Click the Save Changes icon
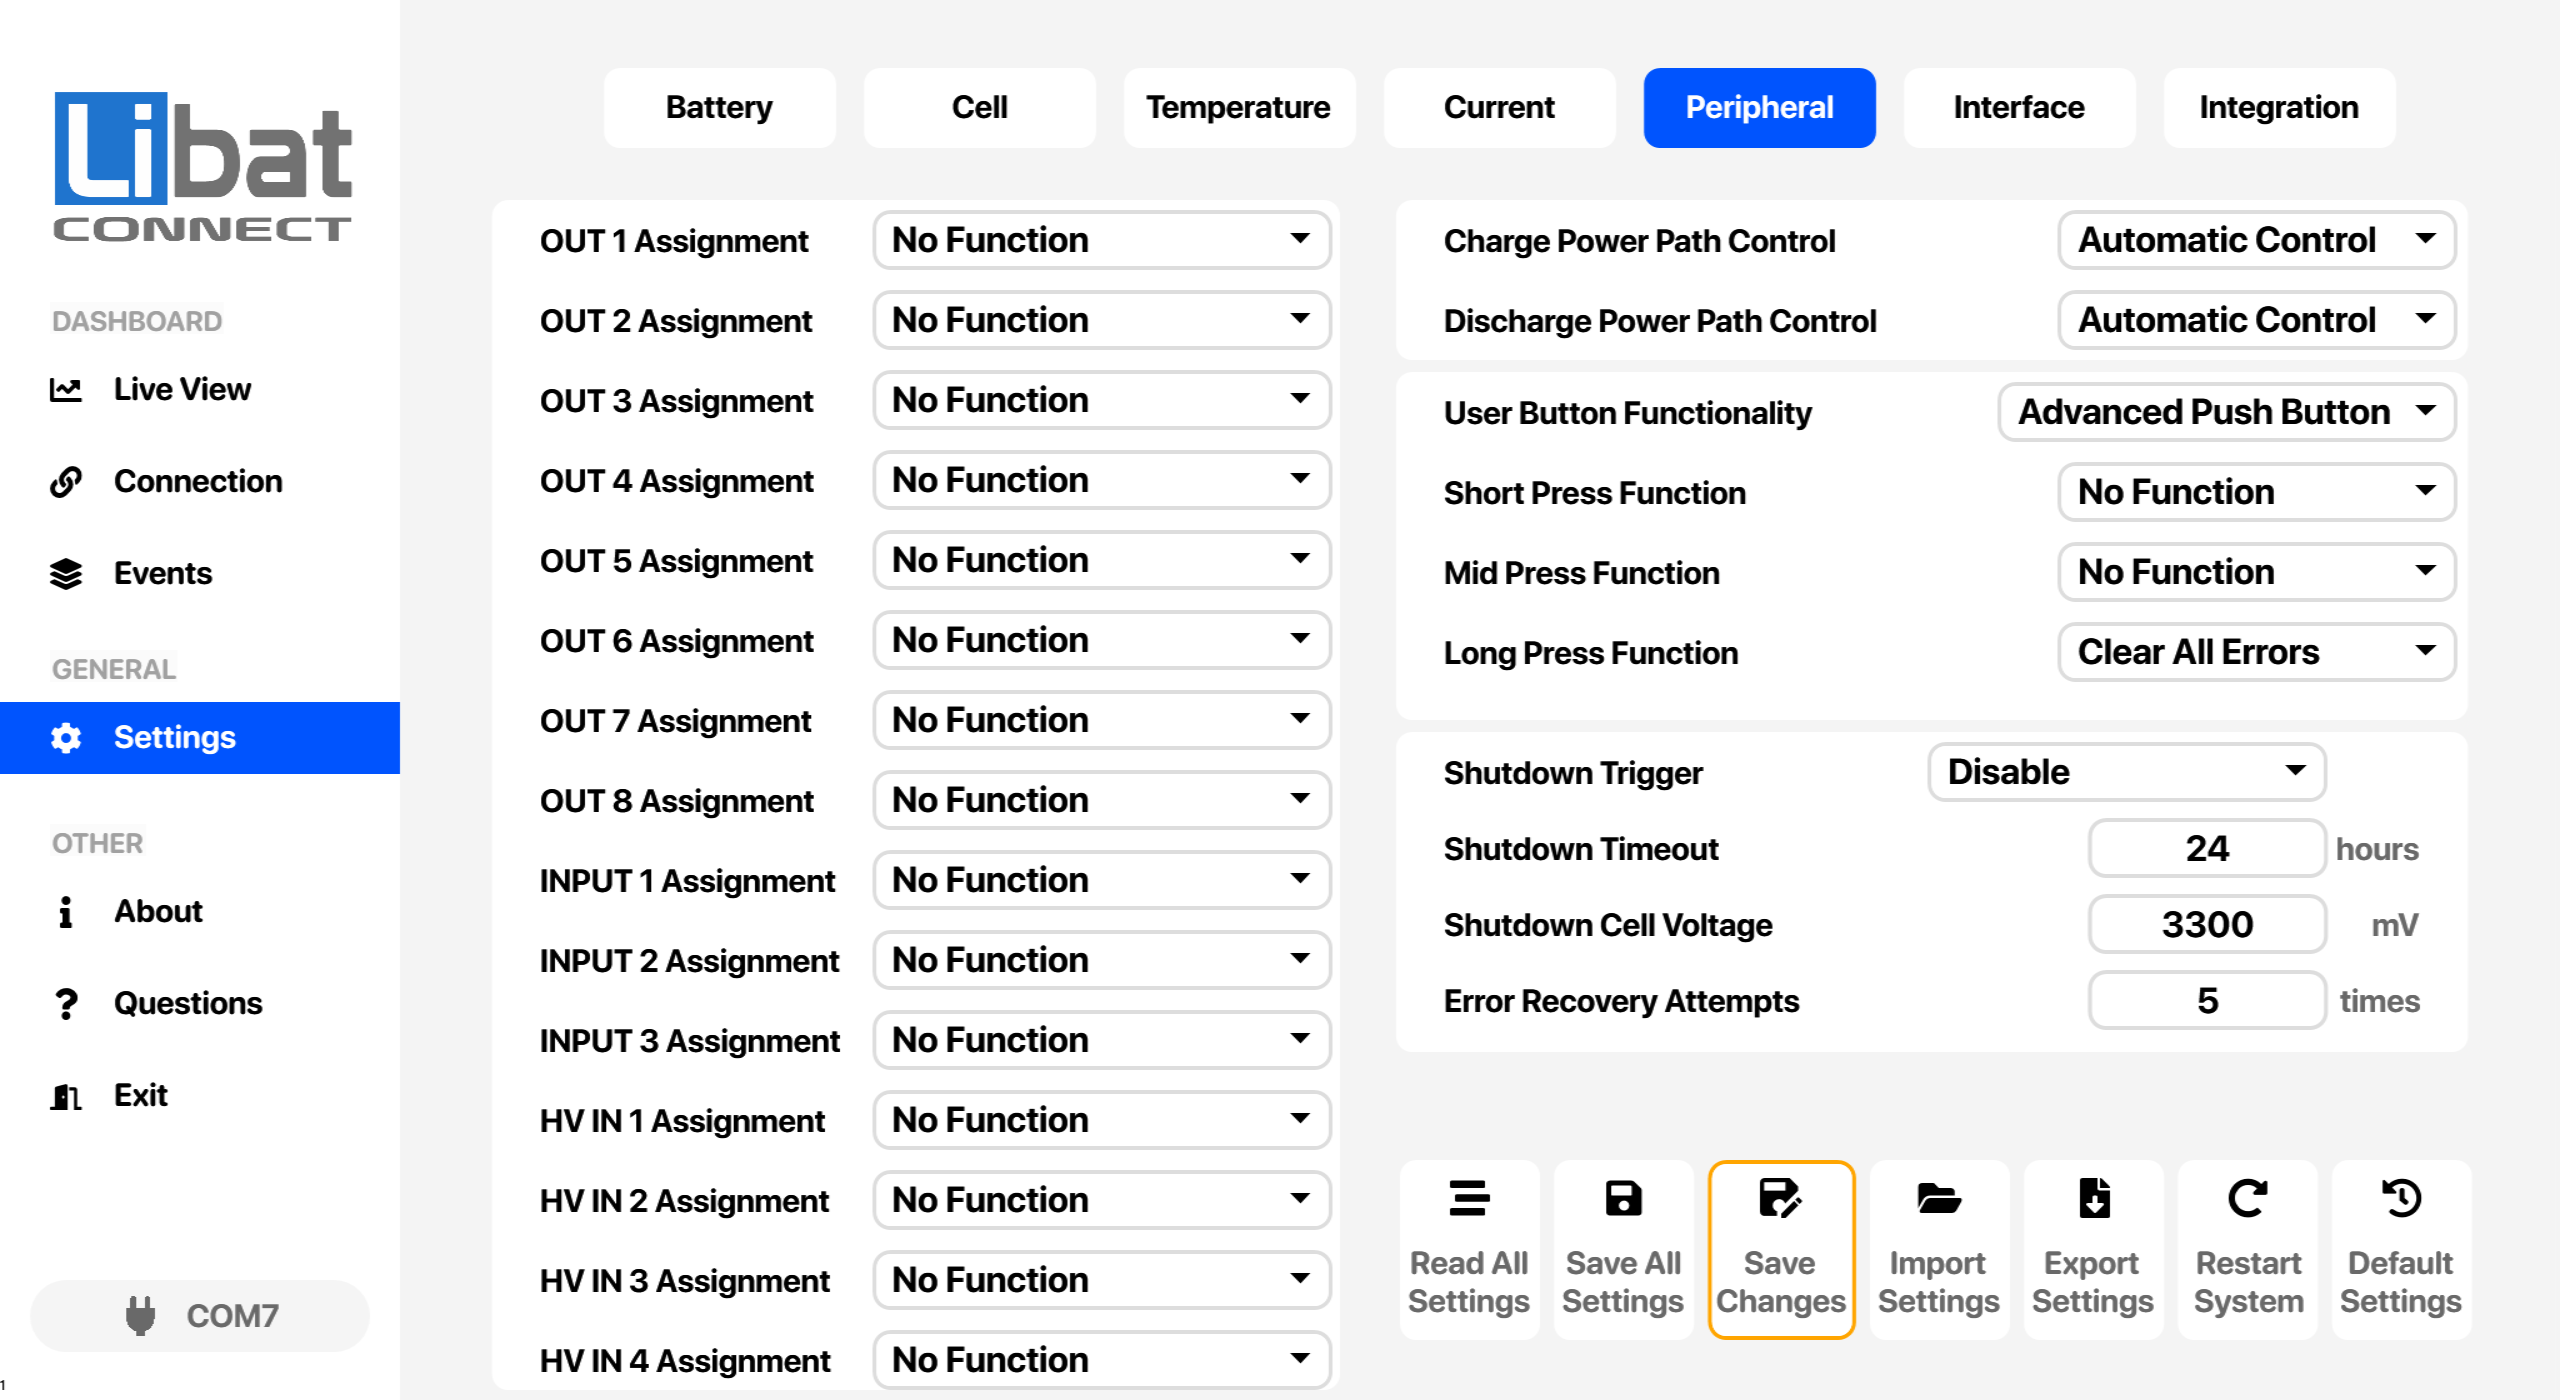Viewport: 2560px width, 1400px height. click(1780, 1198)
